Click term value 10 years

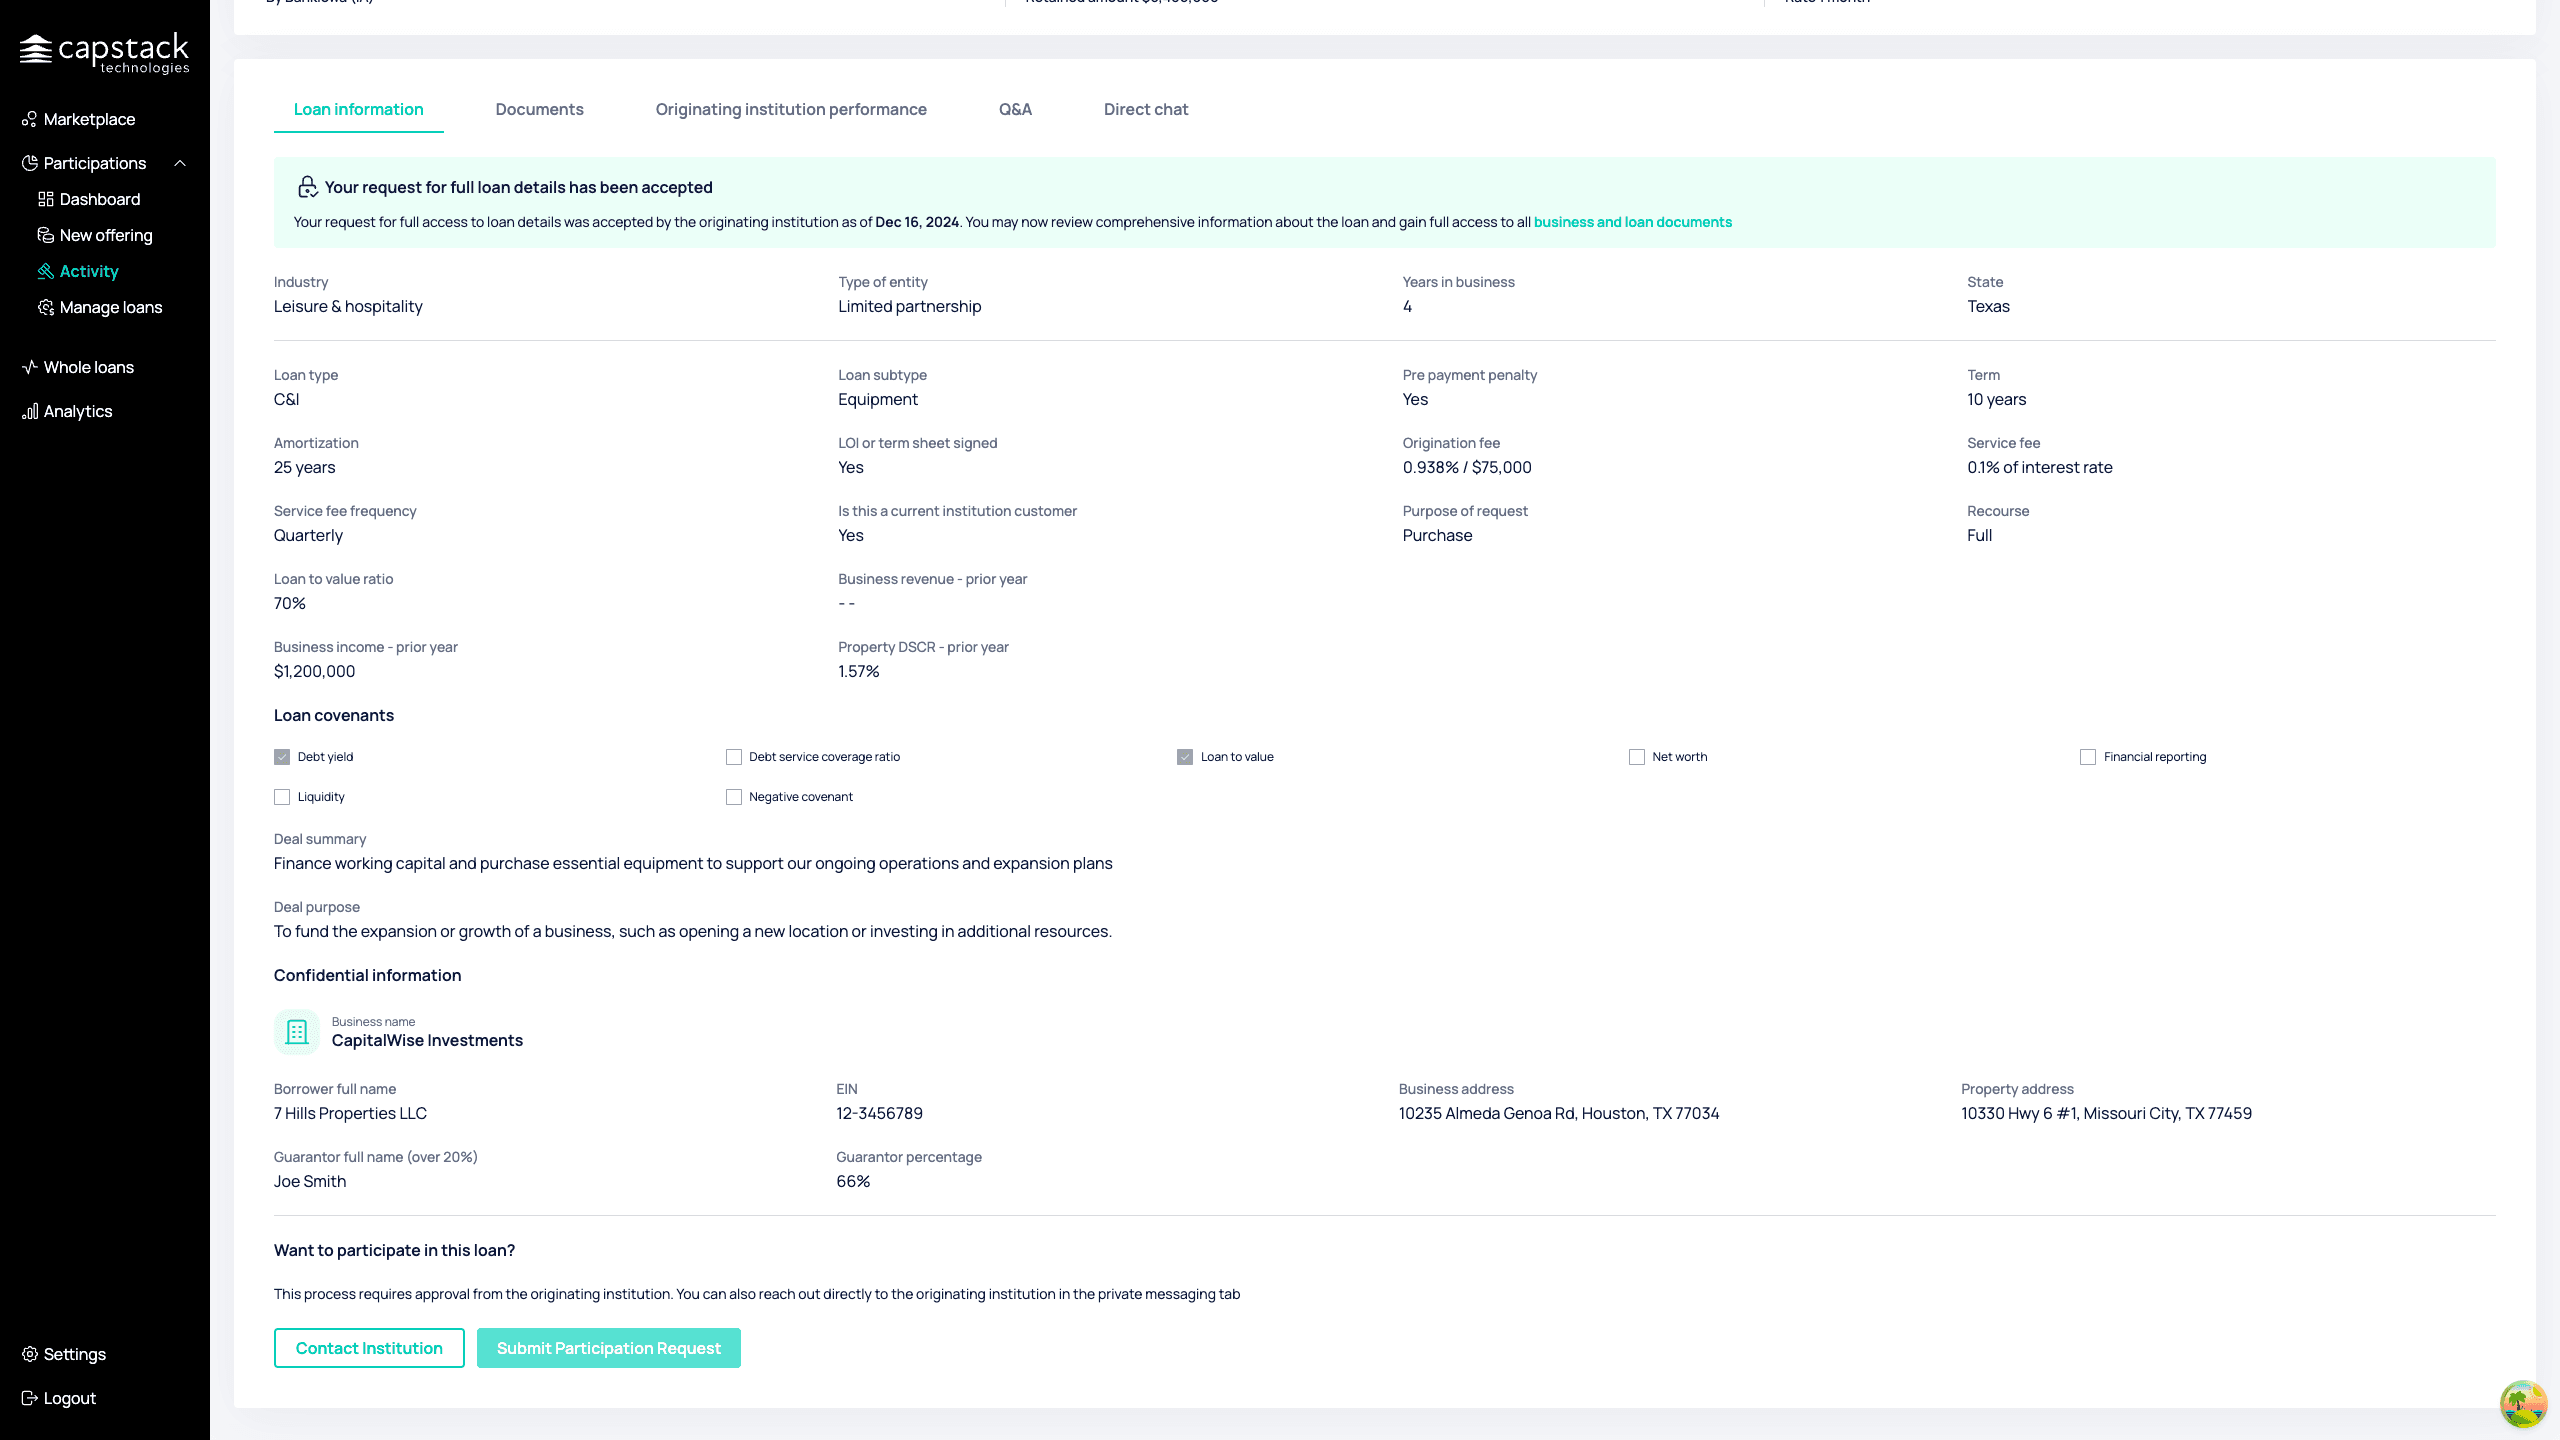pyautogui.click(x=1997, y=399)
